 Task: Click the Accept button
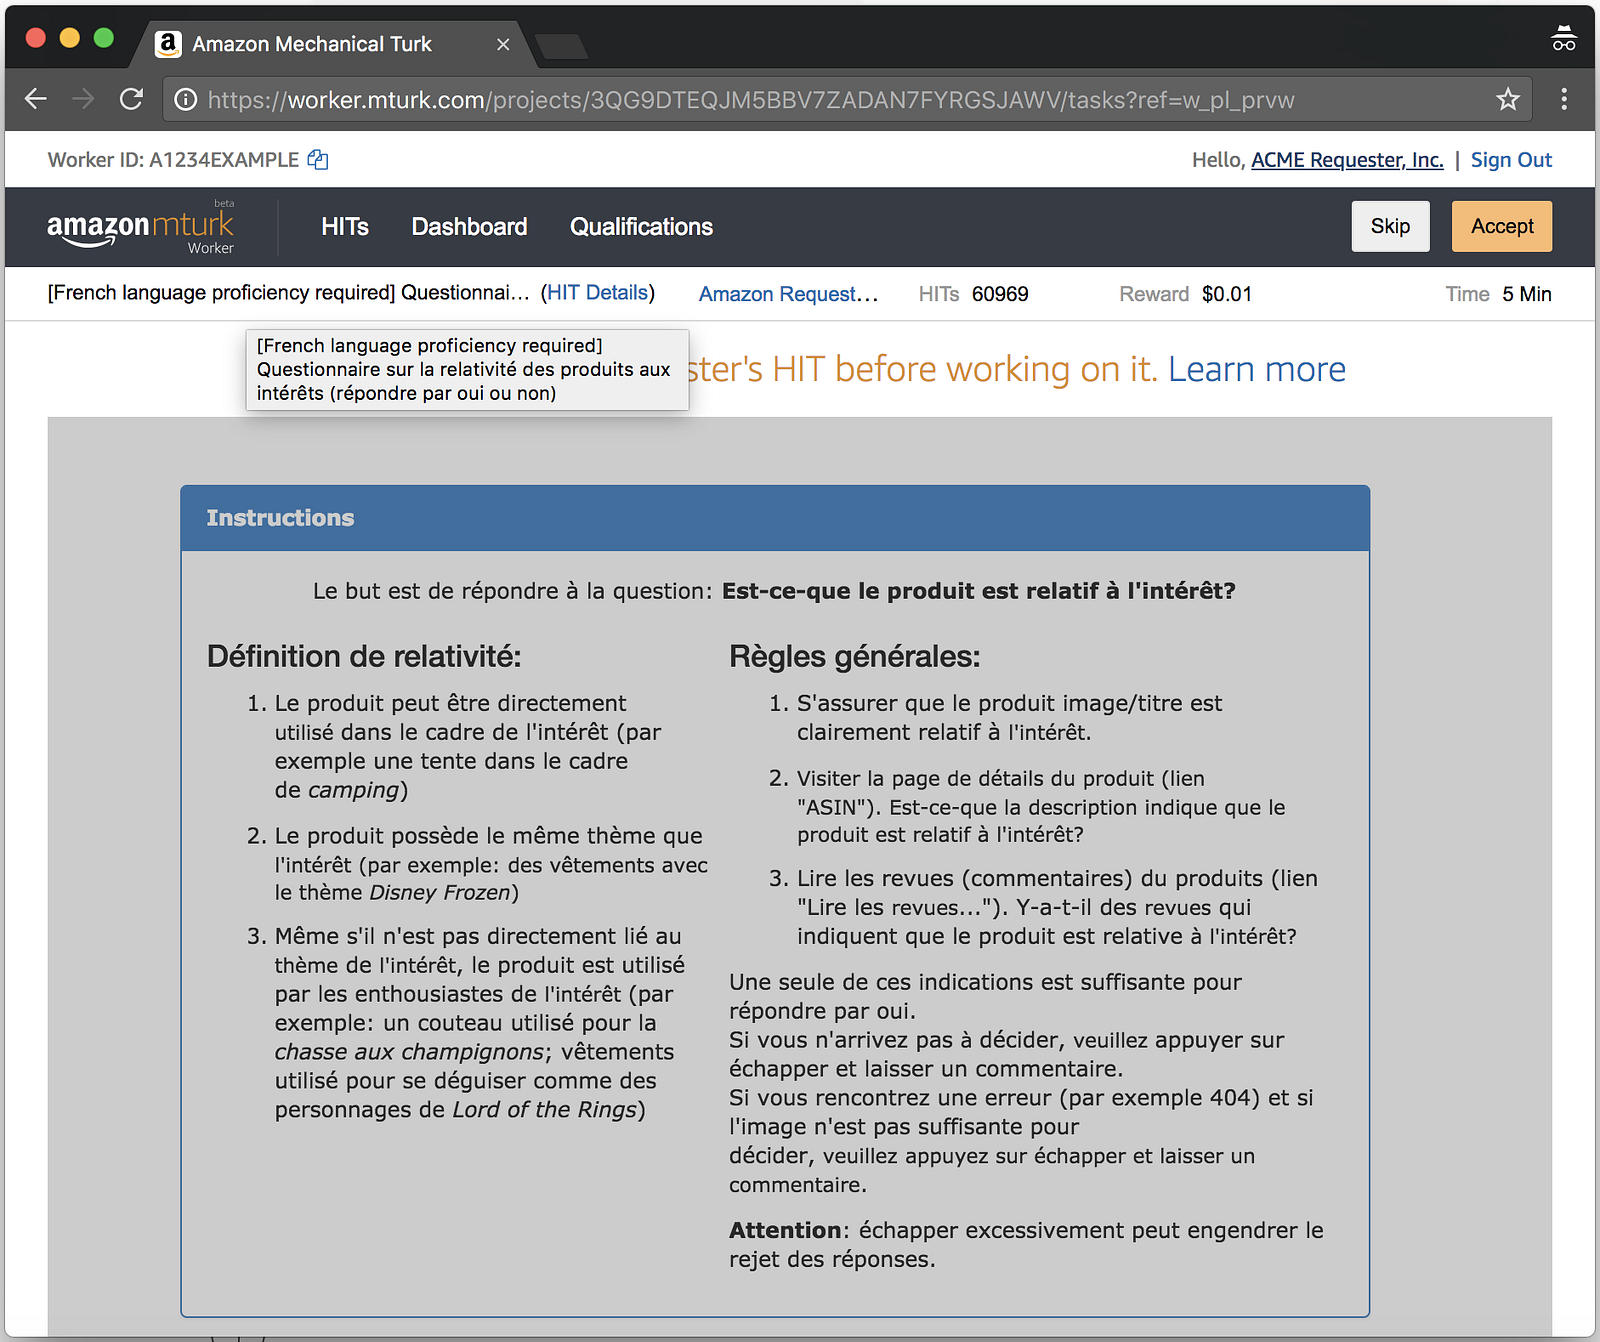[1502, 226]
